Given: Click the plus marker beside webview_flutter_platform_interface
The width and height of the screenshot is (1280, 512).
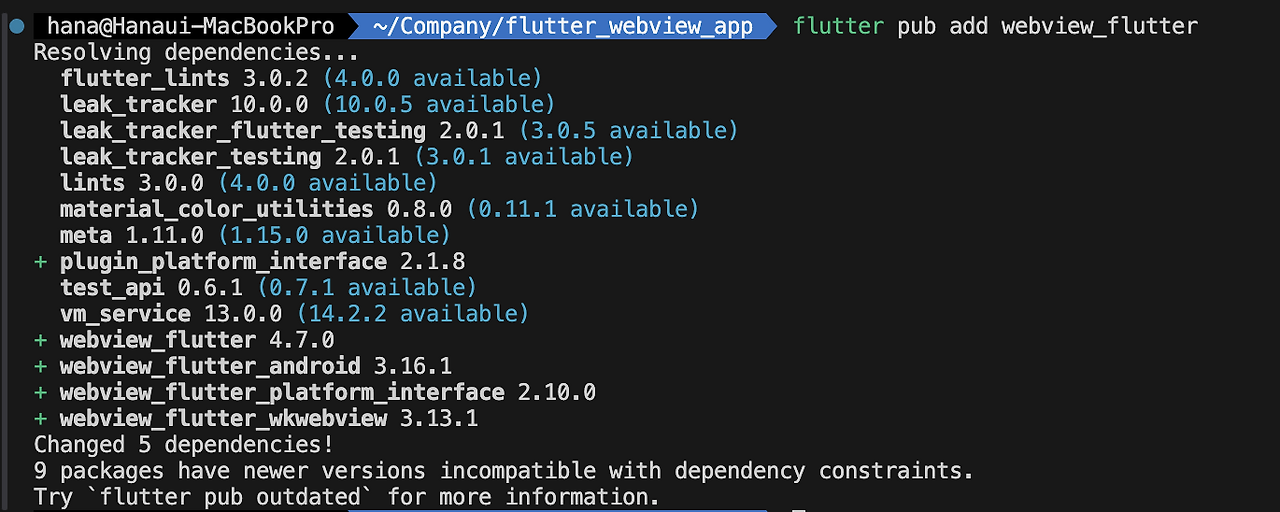Looking at the screenshot, I should point(40,392).
